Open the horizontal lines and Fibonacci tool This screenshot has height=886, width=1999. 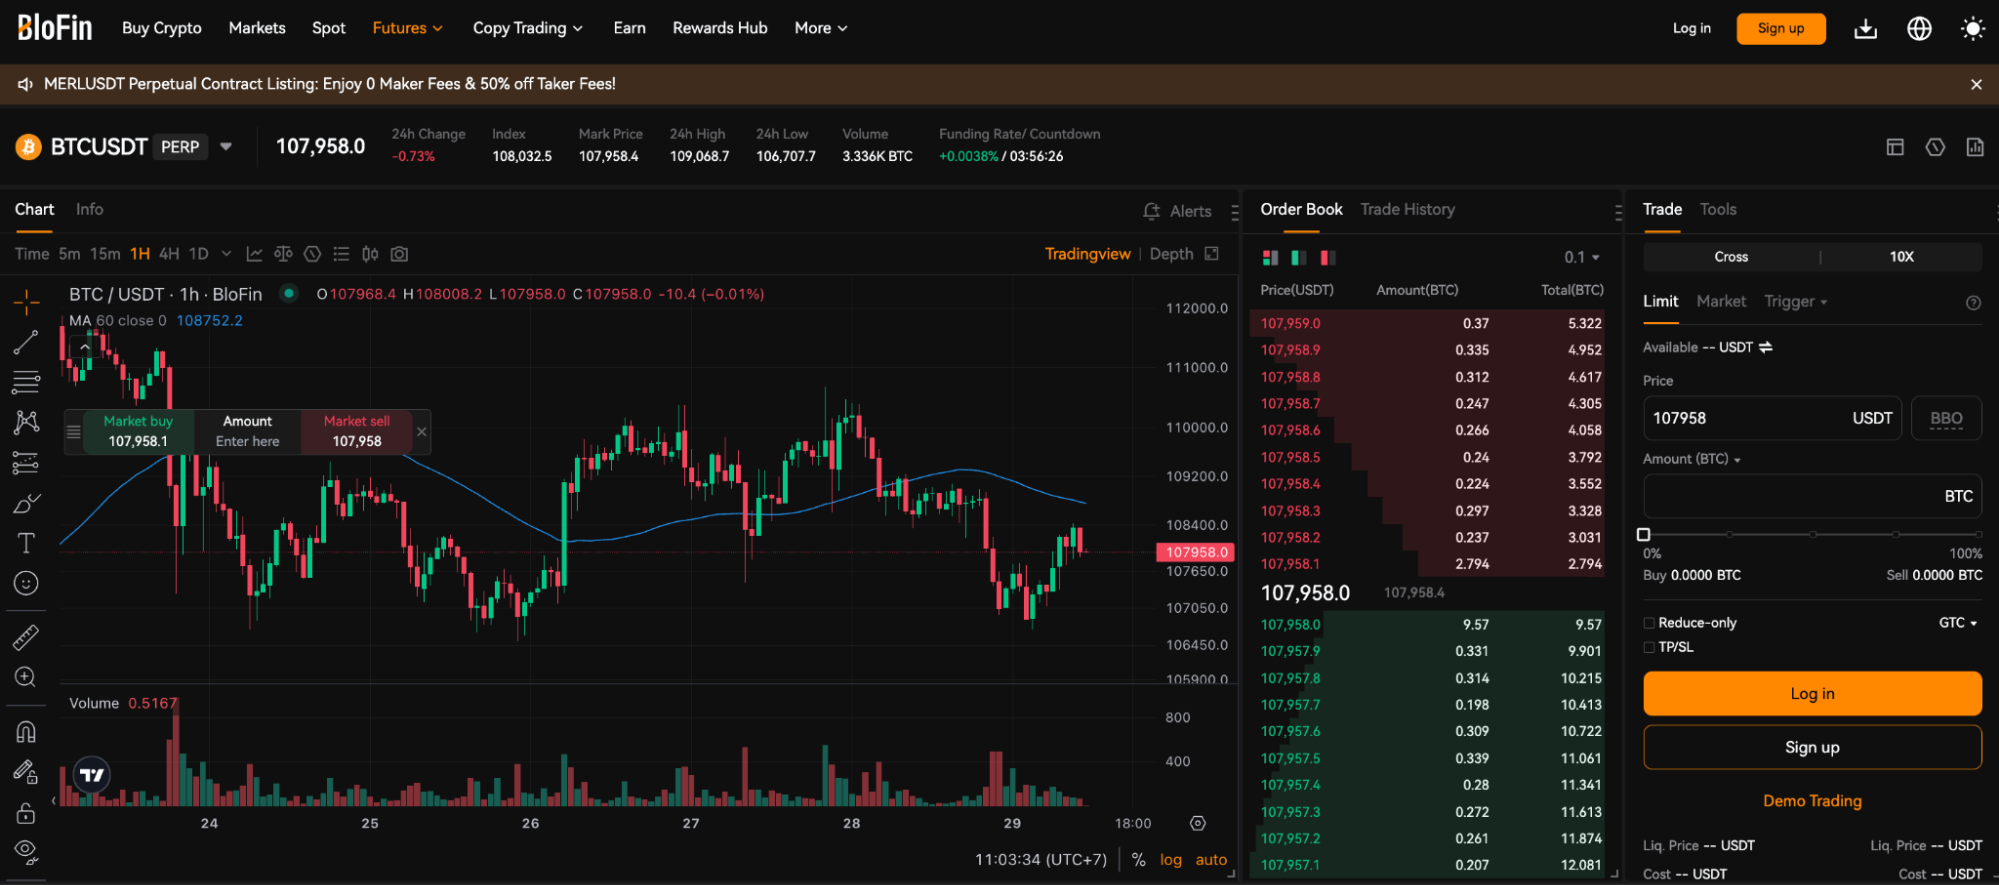click(x=26, y=382)
